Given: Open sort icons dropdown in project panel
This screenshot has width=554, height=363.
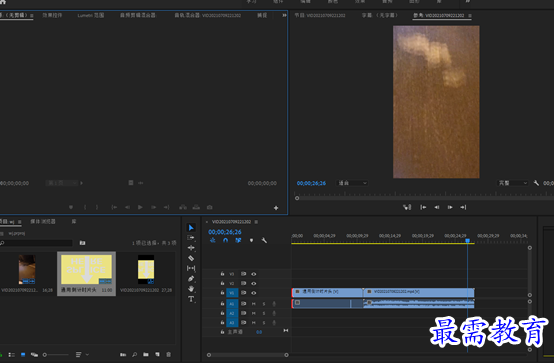Looking at the screenshot, I should pos(81,355).
